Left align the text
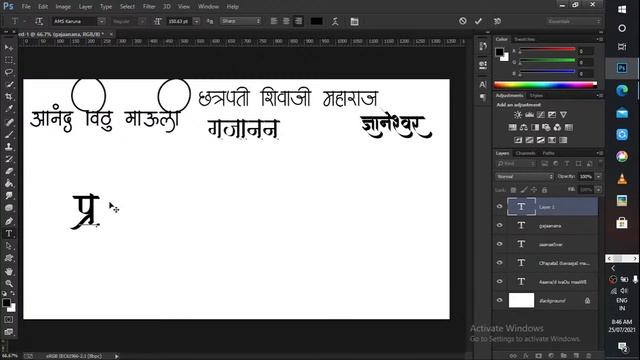640x360 pixels. [274, 21]
